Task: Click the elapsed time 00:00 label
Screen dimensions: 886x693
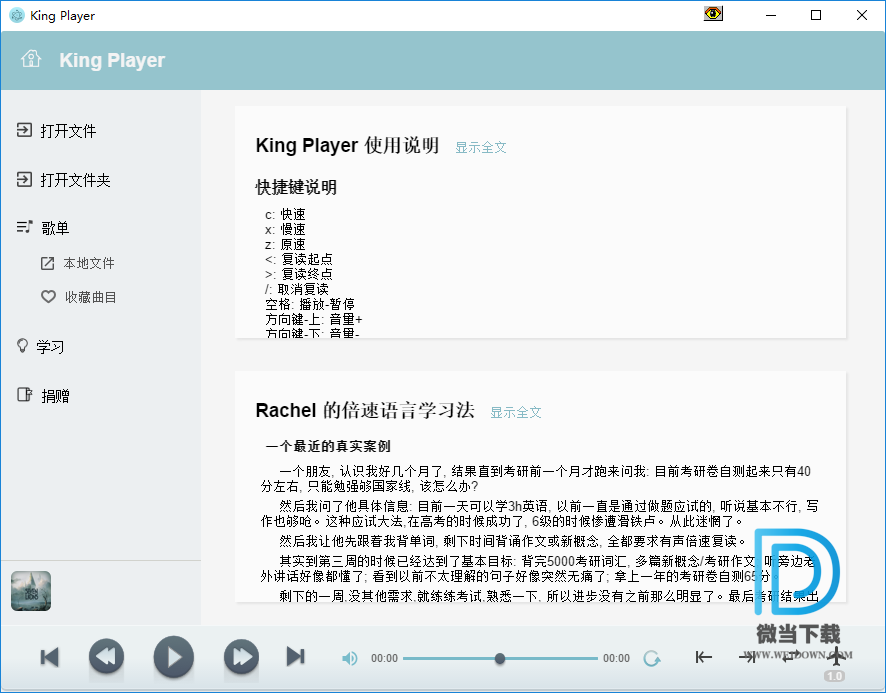Action: click(x=384, y=659)
